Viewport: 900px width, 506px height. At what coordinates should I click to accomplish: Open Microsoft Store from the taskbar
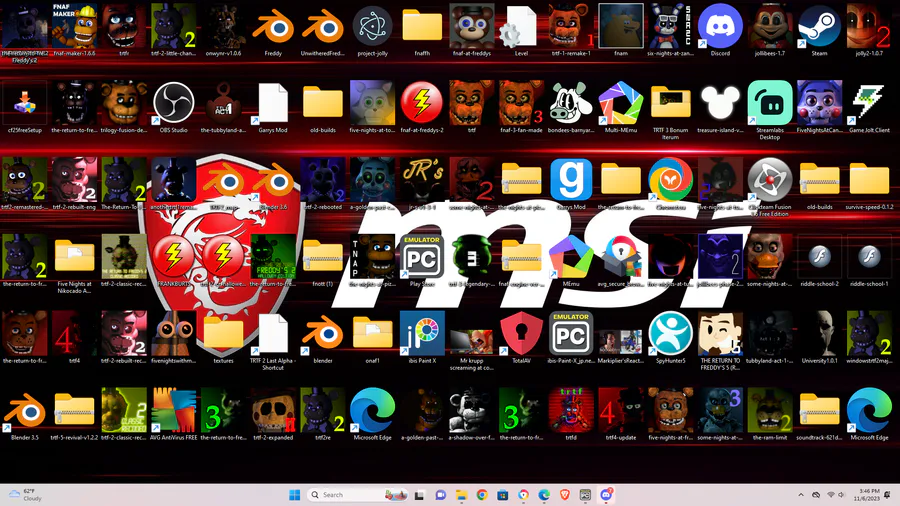pos(502,495)
